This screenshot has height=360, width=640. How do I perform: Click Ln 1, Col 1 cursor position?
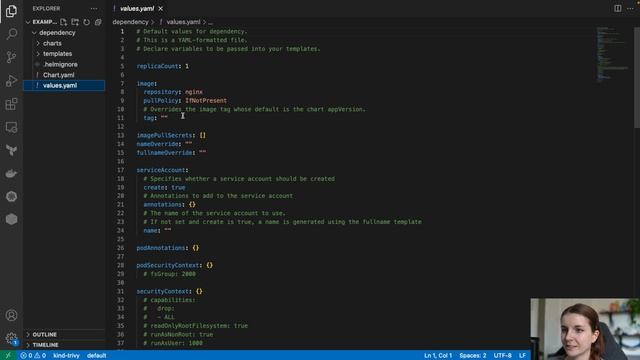pos(438,356)
